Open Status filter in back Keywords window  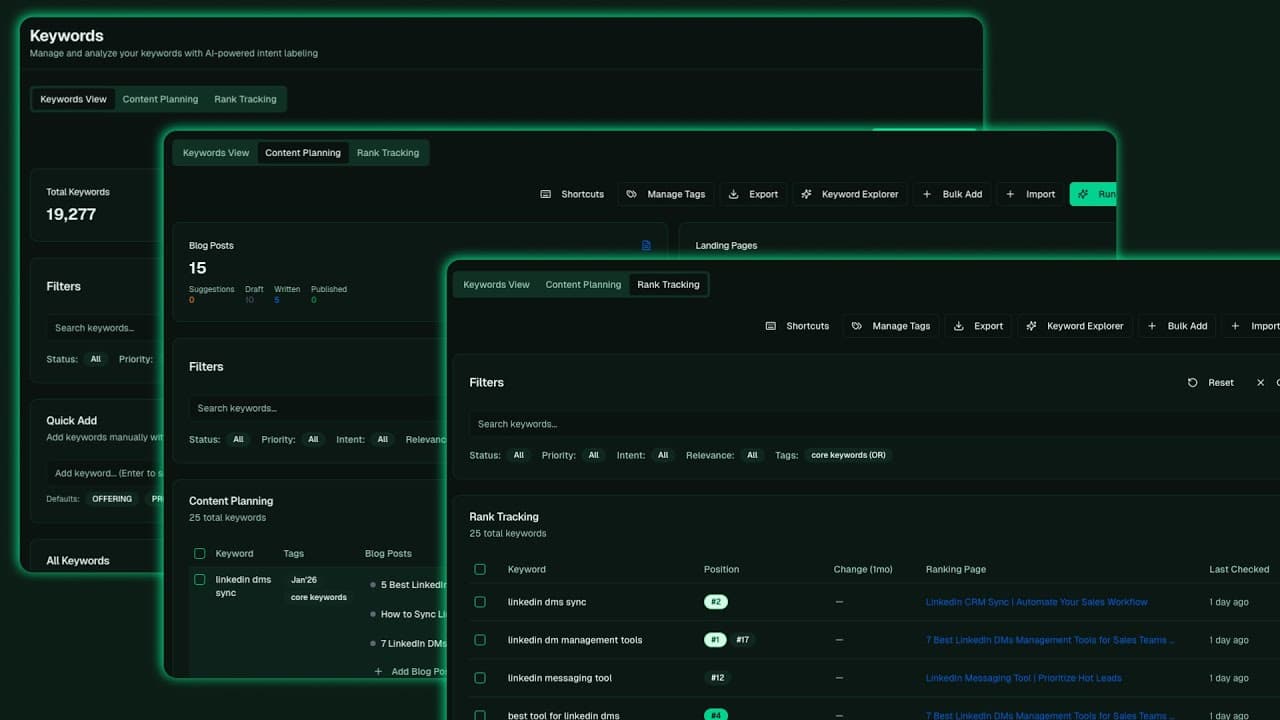click(95, 359)
